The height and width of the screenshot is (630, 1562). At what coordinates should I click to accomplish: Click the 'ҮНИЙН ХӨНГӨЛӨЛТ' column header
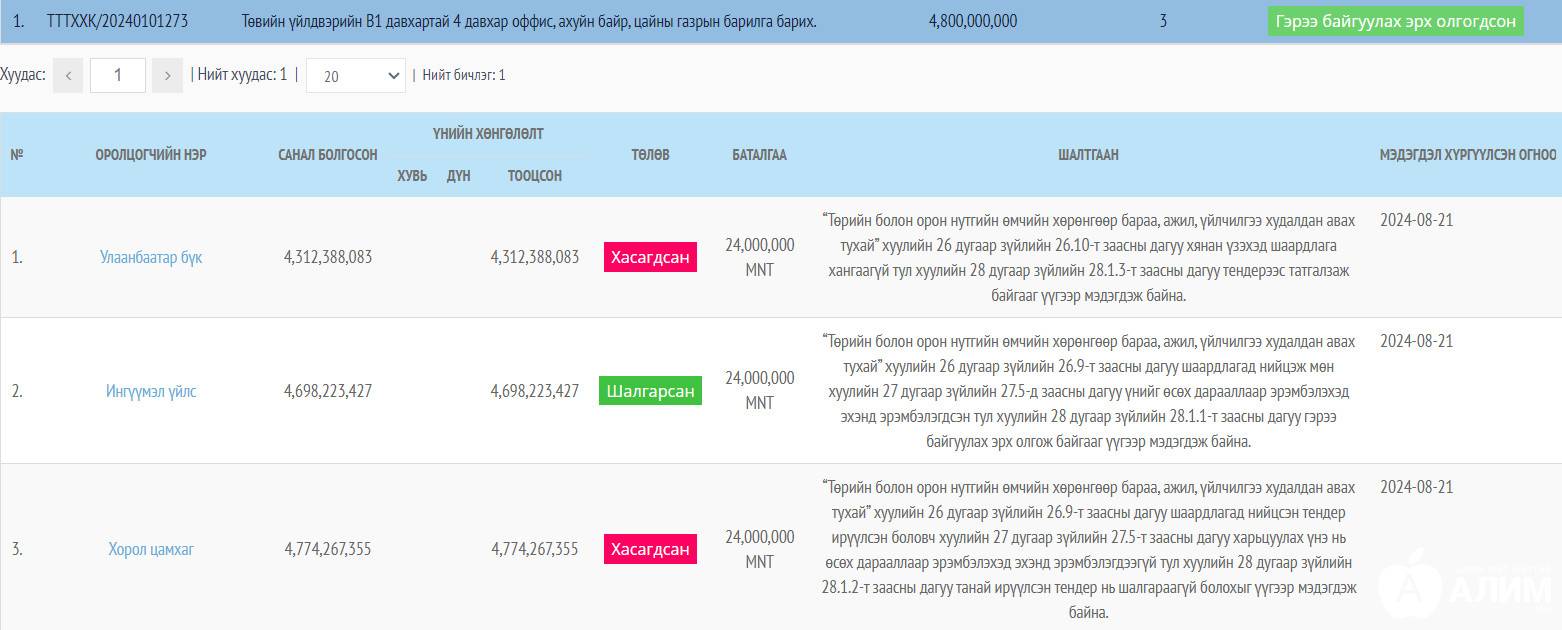pos(488,134)
